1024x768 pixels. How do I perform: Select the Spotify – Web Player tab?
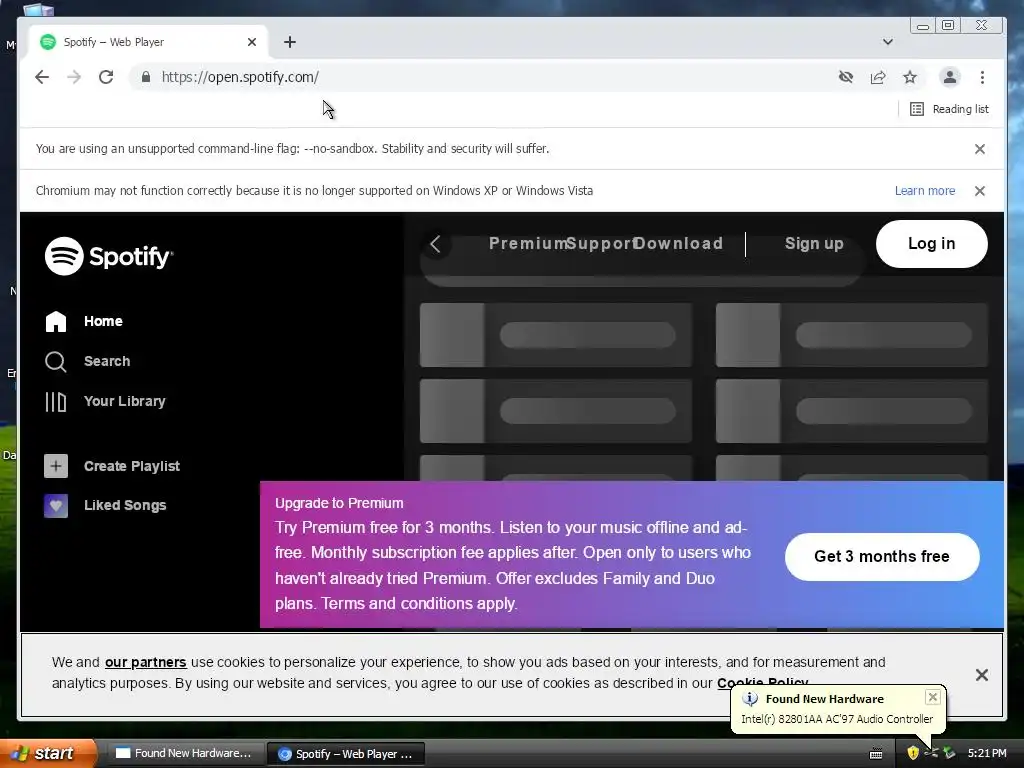pyautogui.click(x=149, y=42)
